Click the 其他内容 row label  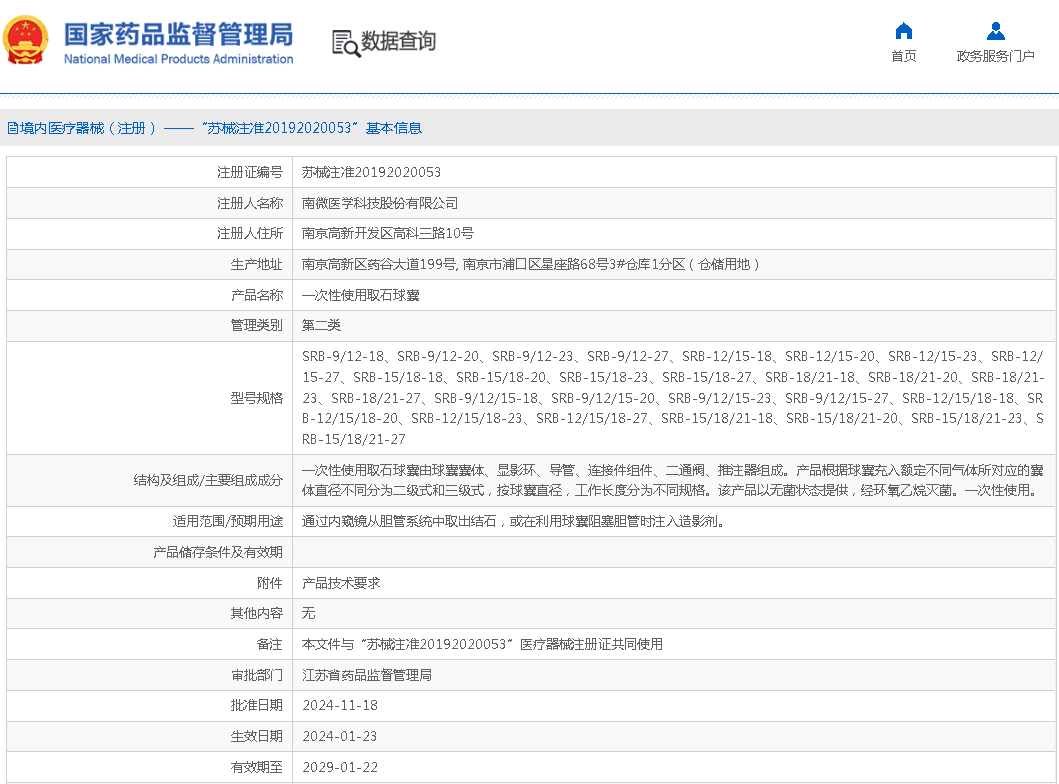[257, 613]
